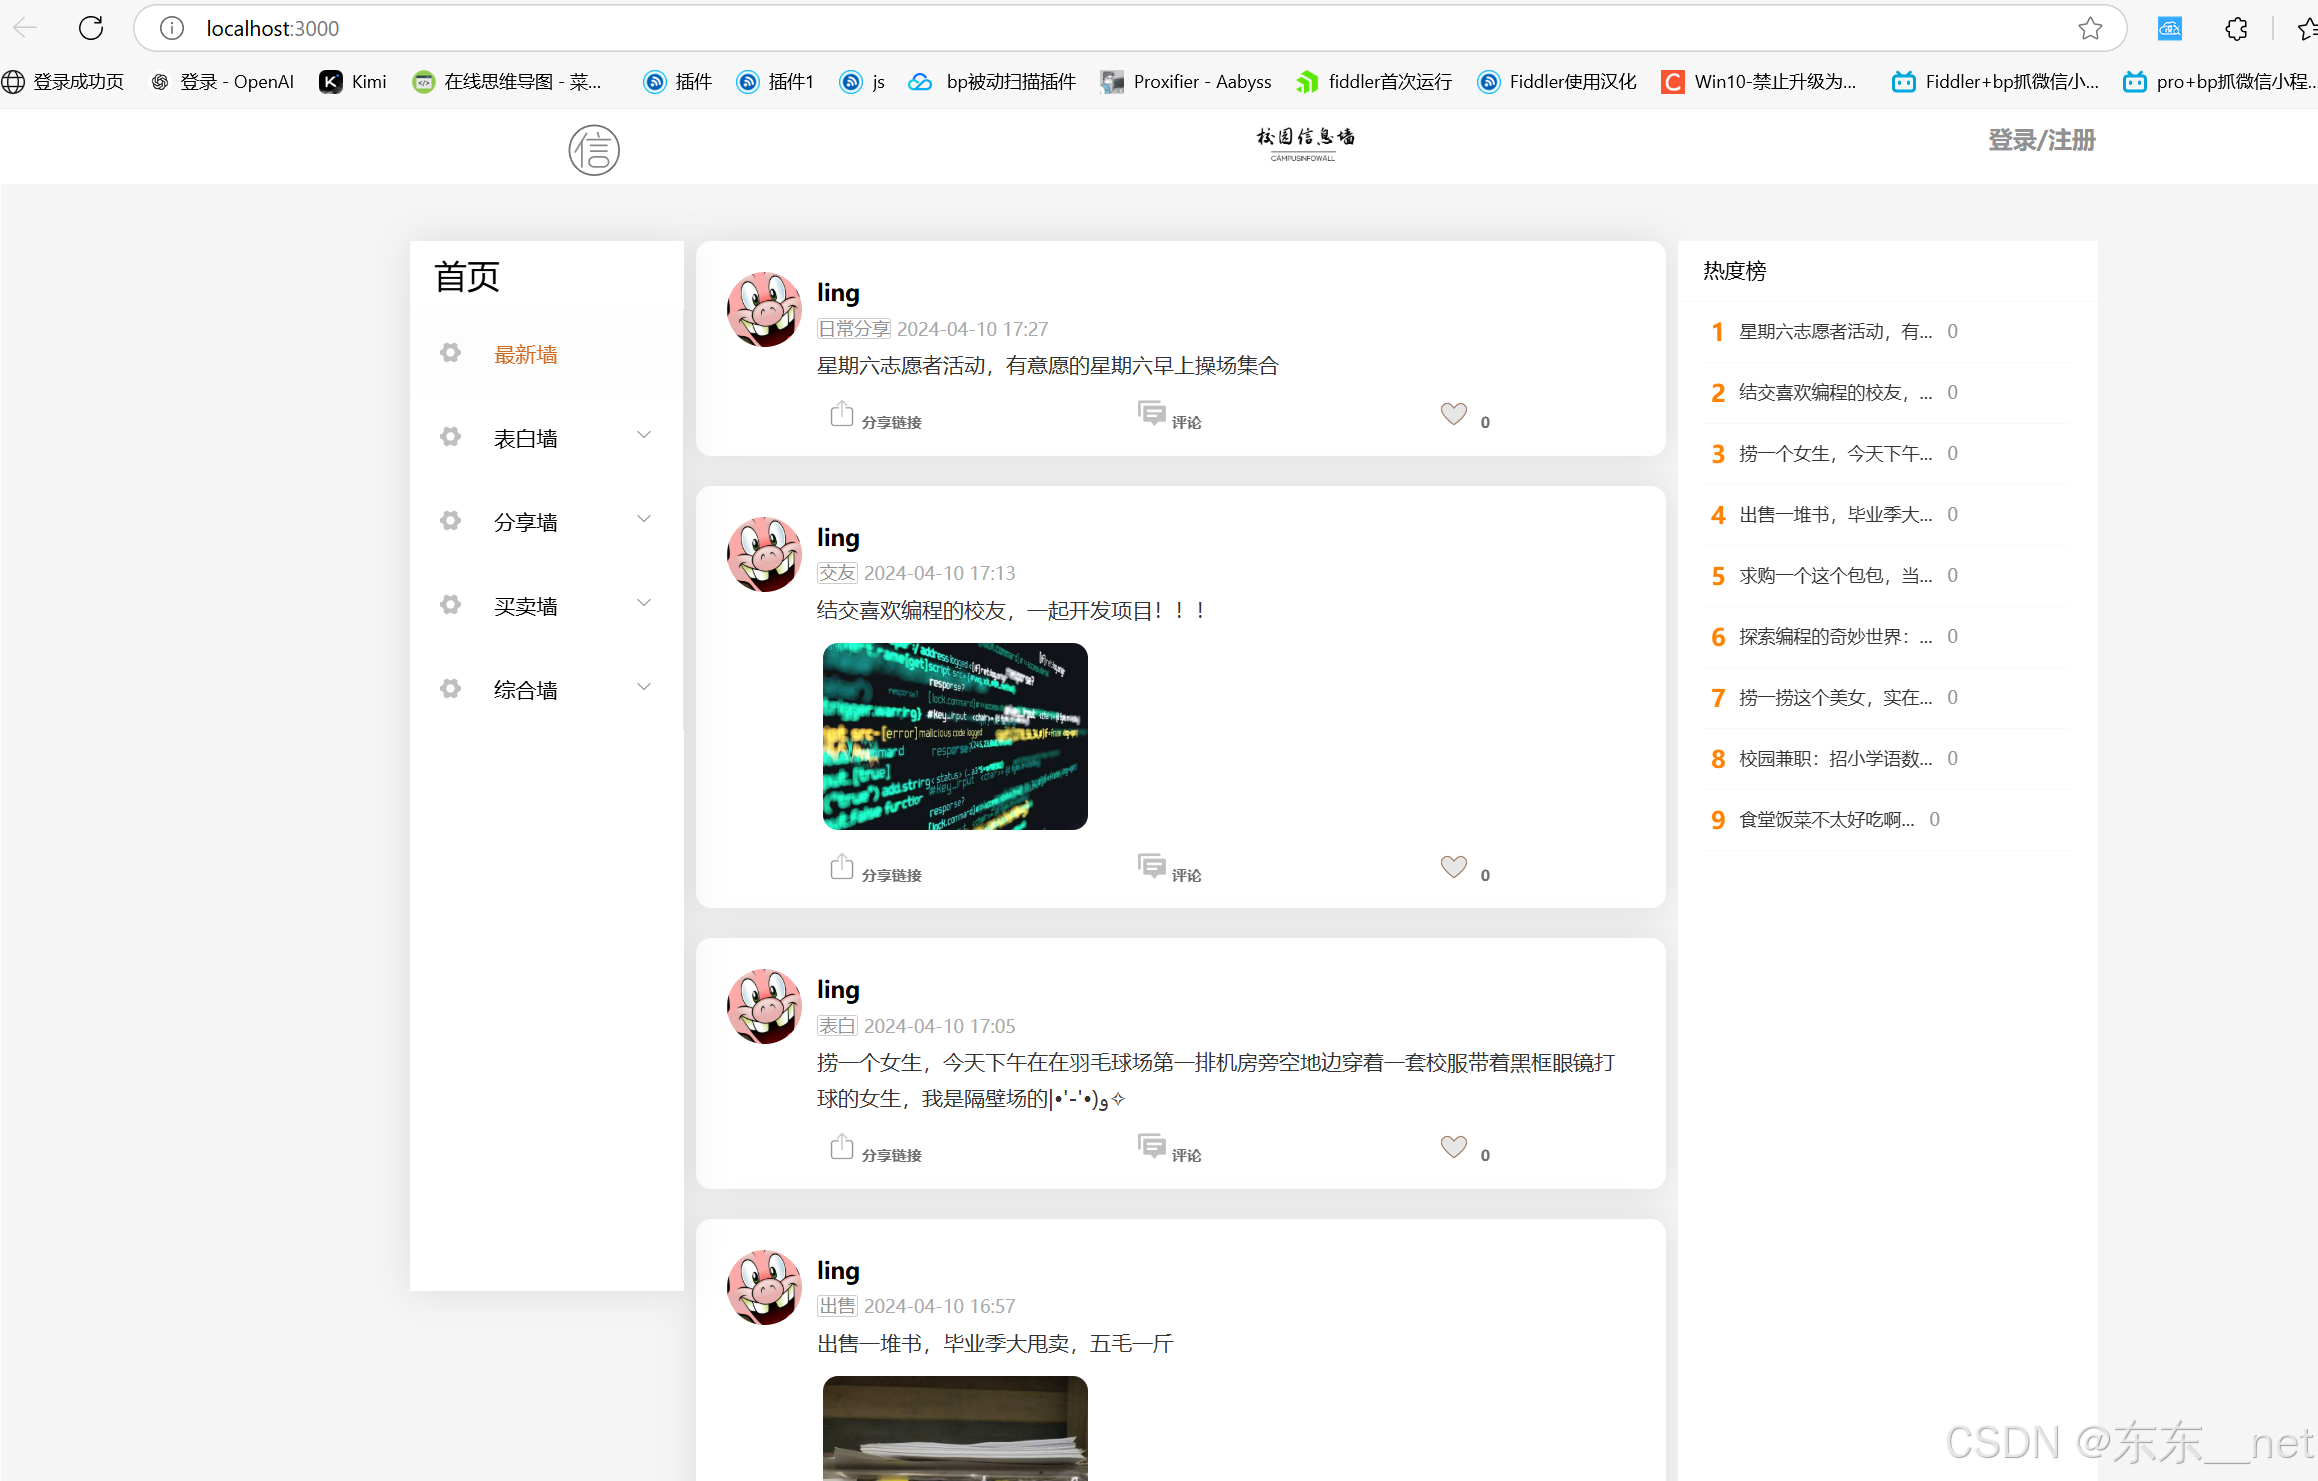Bookmark this page with the star icon
The width and height of the screenshot is (2318, 1481).
[x=2089, y=28]
